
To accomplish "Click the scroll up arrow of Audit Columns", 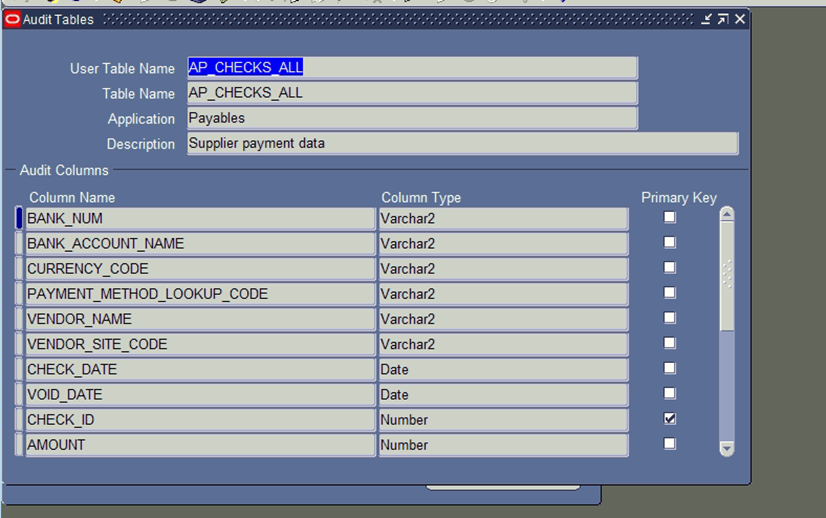I will 727,214.
